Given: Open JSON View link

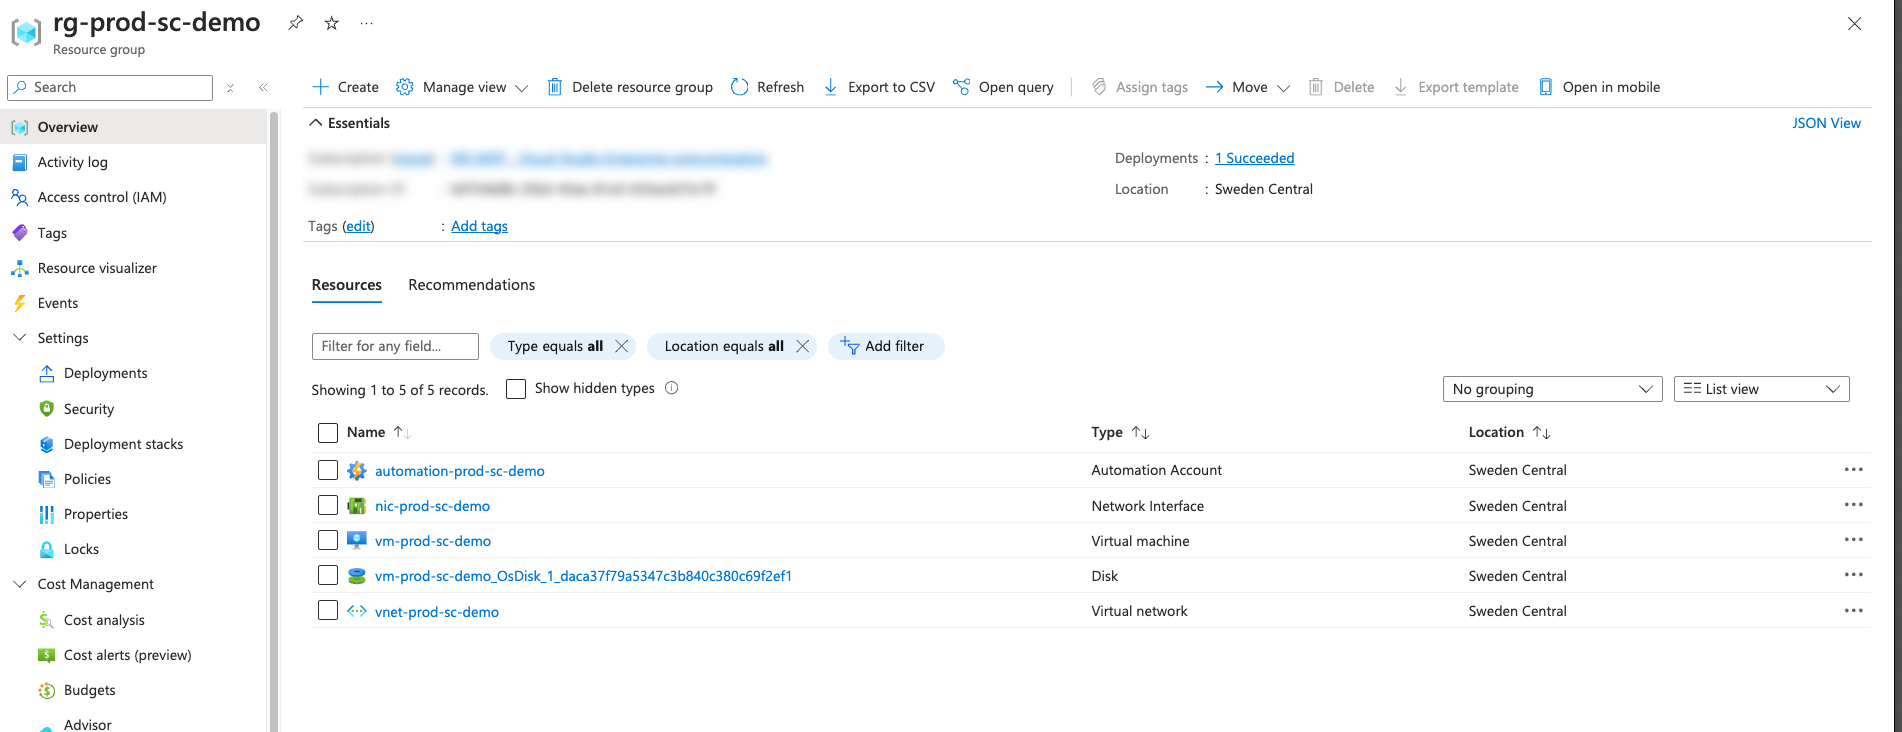Looking at the screenshot, I should pyautogui.click(x=1826, y=123).
